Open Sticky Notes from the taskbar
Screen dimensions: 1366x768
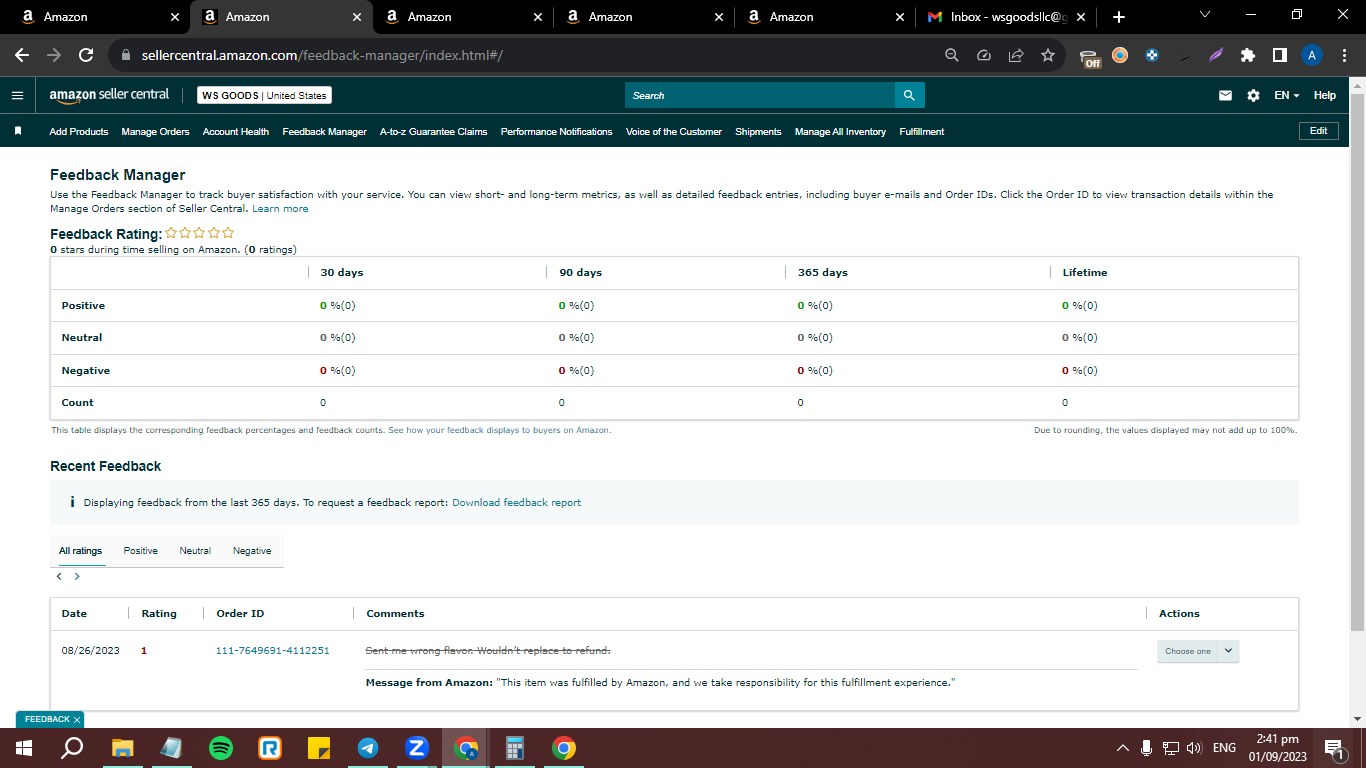click(318, 748)
